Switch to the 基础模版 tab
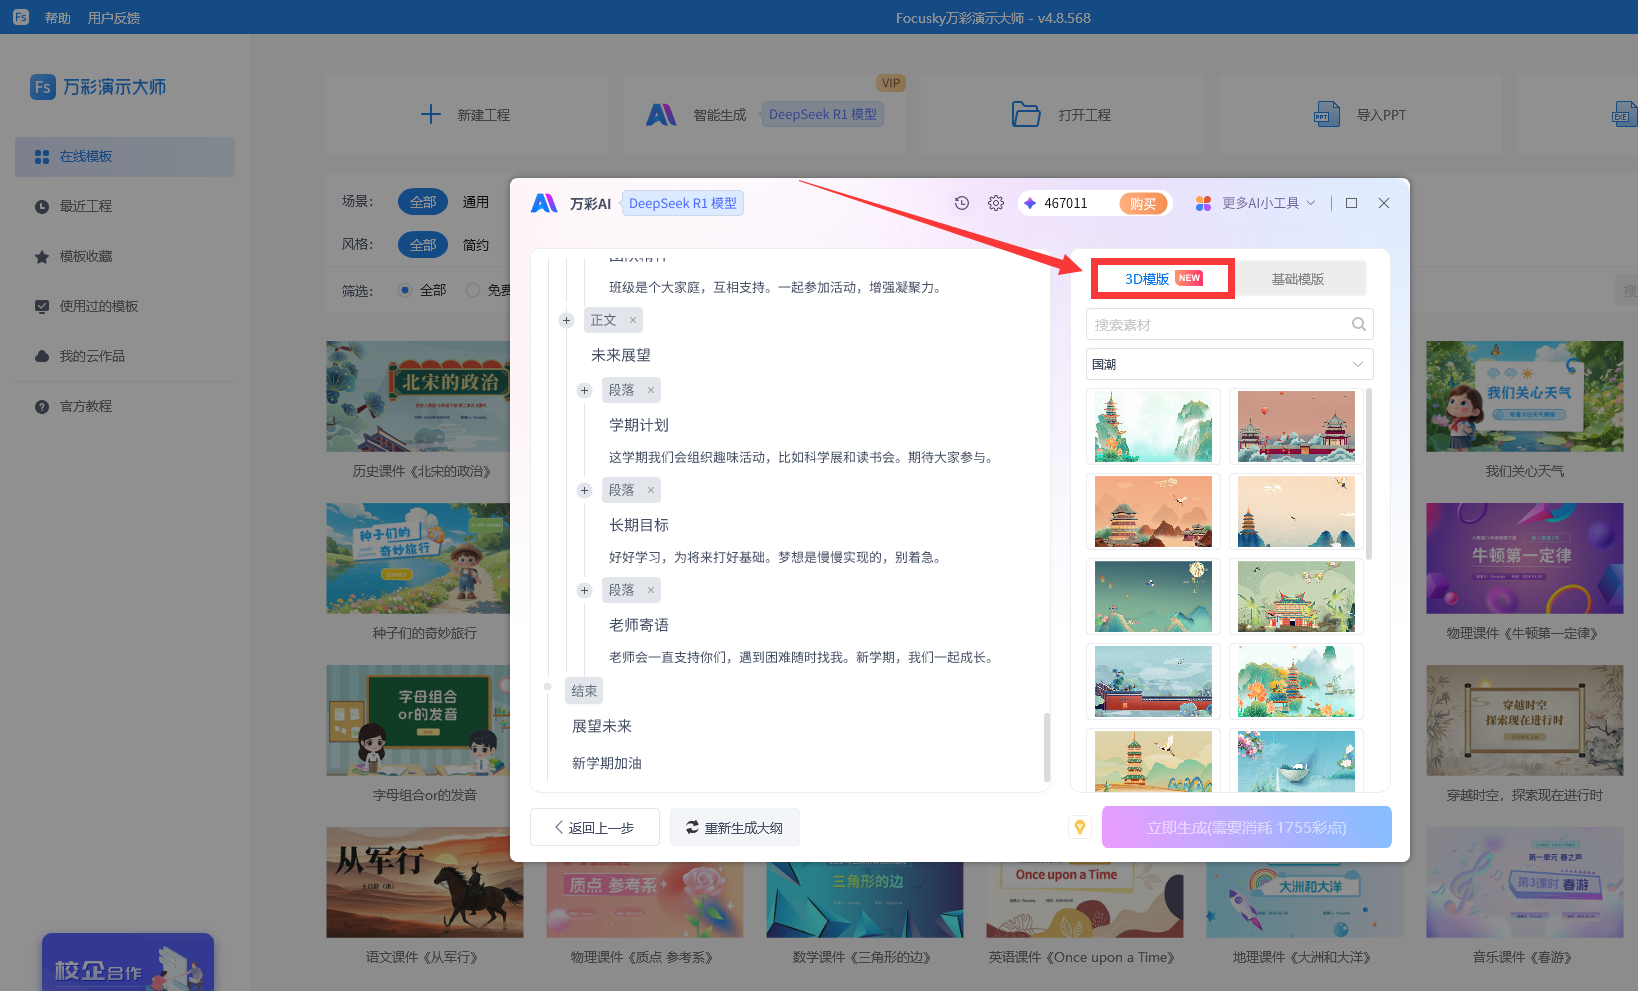This screenshot has width=1638, height=991. 1298,279
